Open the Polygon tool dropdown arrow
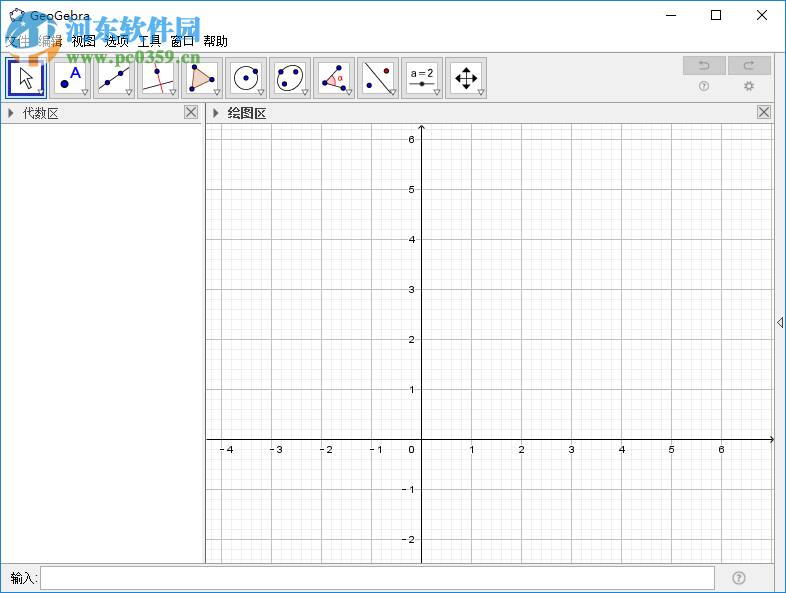Image resolution: width=786 pixels, height=593 pixels. pyautogui.click(x=217, y=92)
